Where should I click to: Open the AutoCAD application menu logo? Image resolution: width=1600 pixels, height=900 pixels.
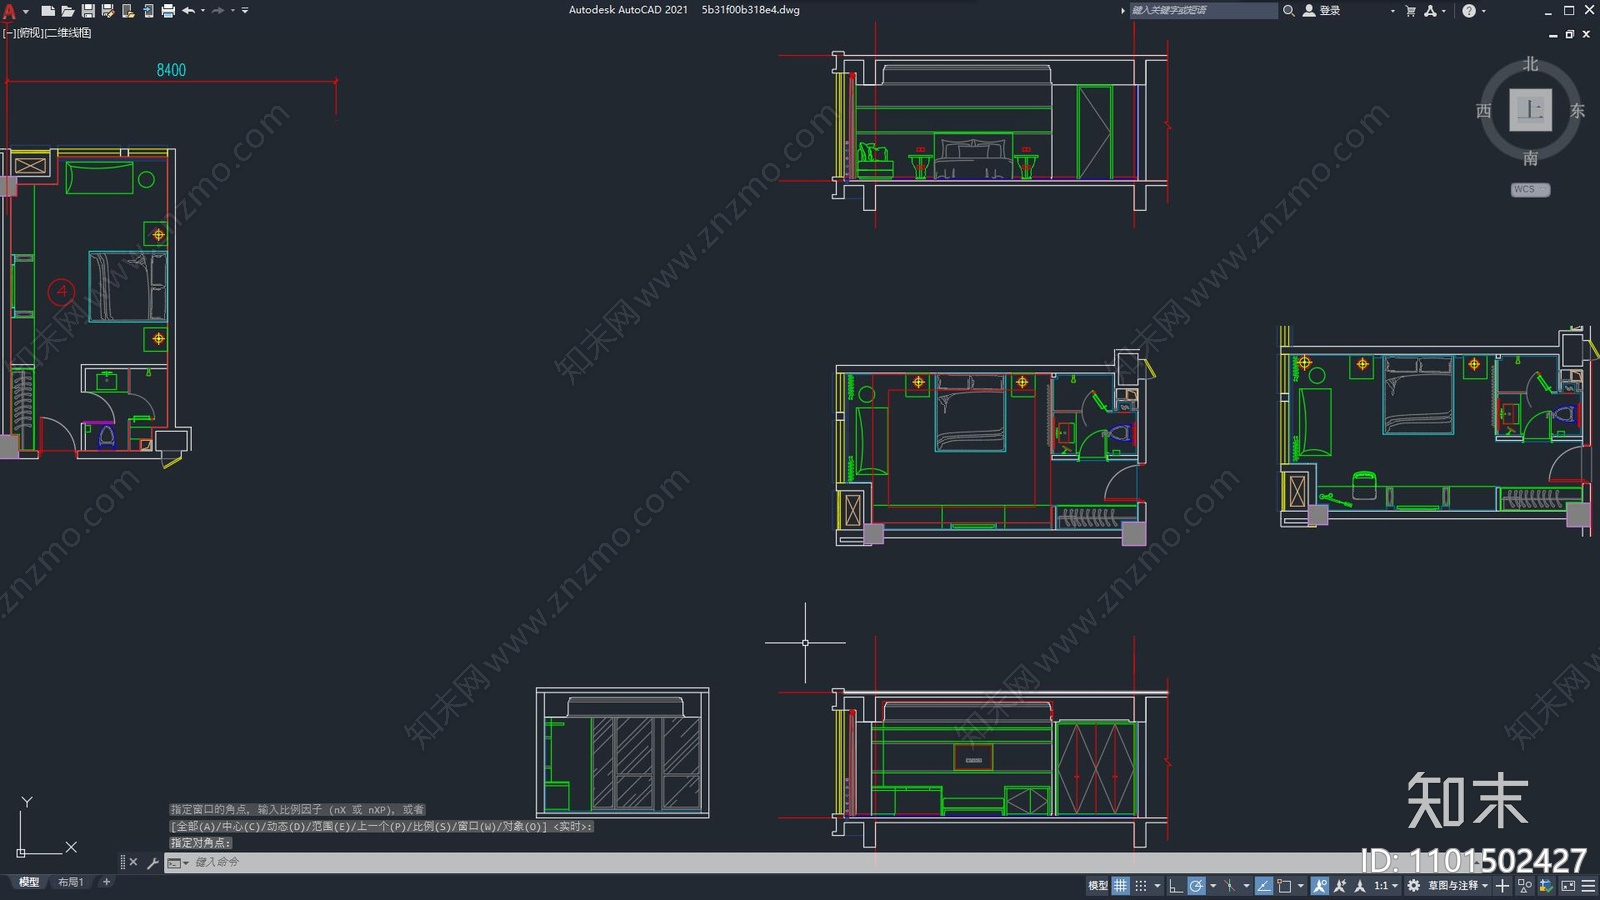pyautogui.click(x=9, y=11)
